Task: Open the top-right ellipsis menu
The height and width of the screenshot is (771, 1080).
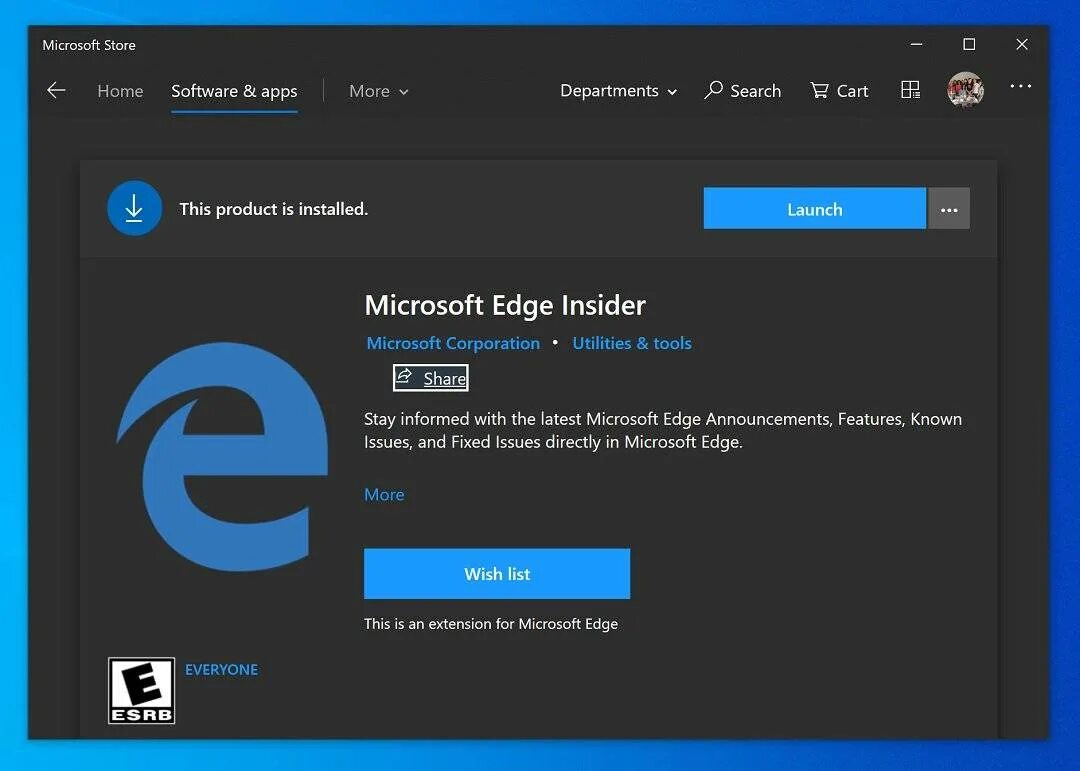Action: [1020, 86]
